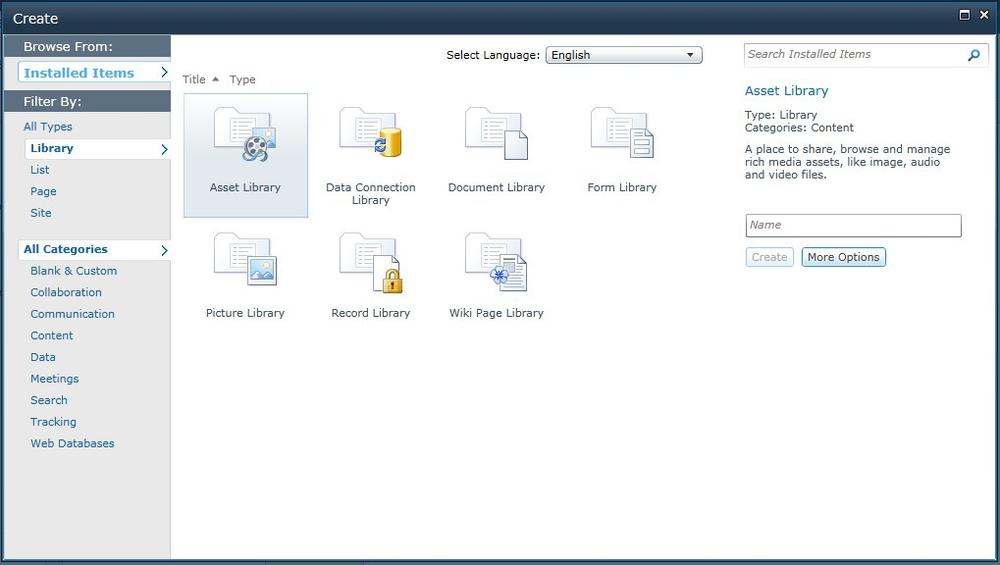
Task: Select the Asset Library icon
Action: [x=245, y=135]
